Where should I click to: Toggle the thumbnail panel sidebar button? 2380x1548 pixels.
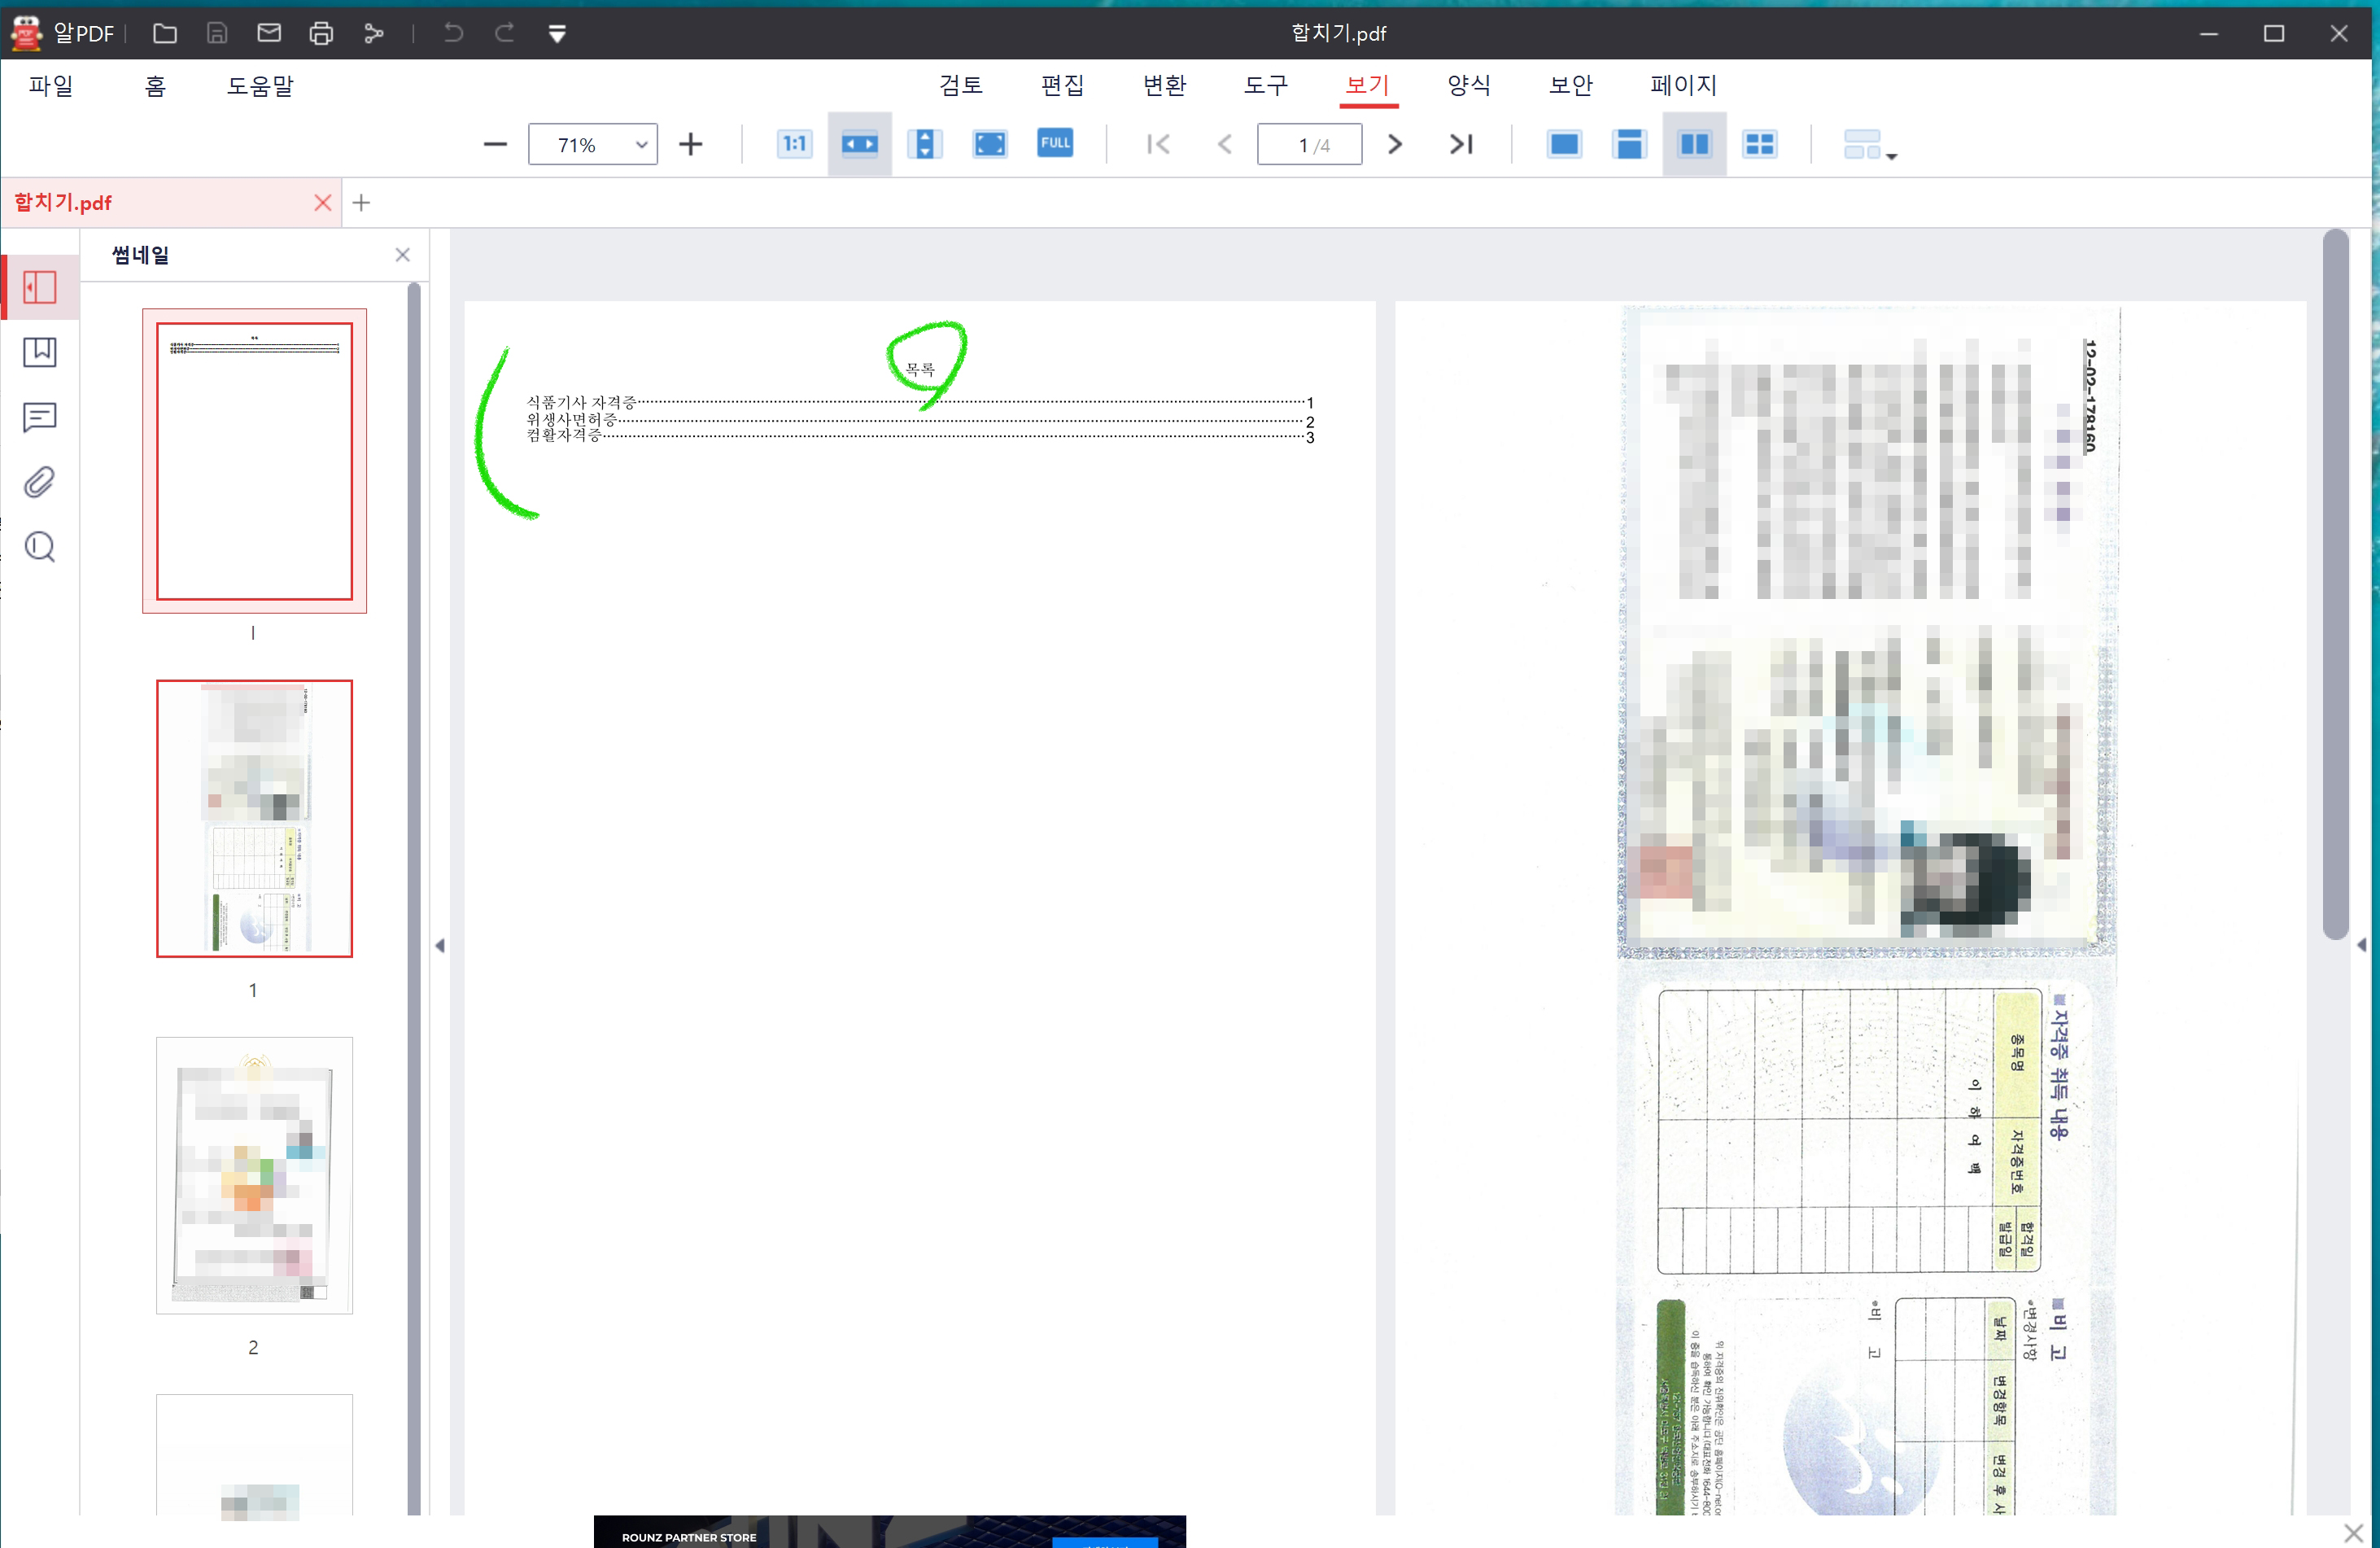coord(39,288)
